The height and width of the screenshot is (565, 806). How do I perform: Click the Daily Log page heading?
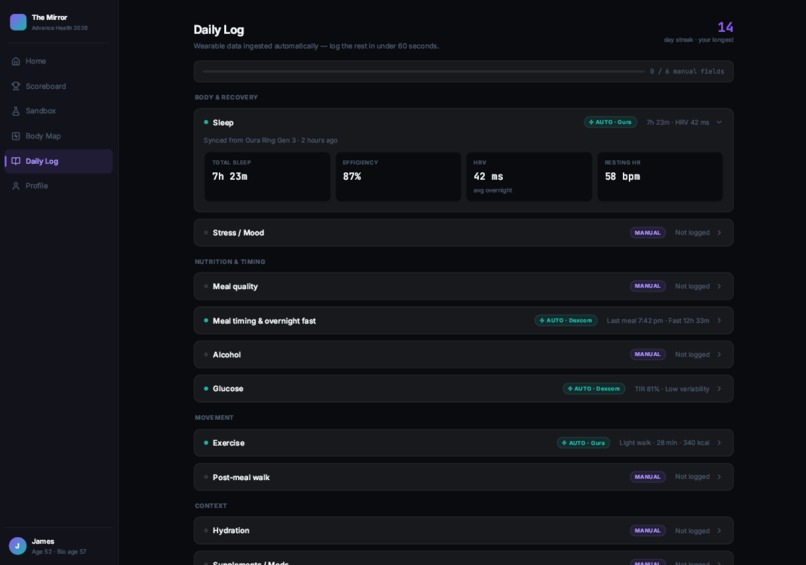click(218, 30)
